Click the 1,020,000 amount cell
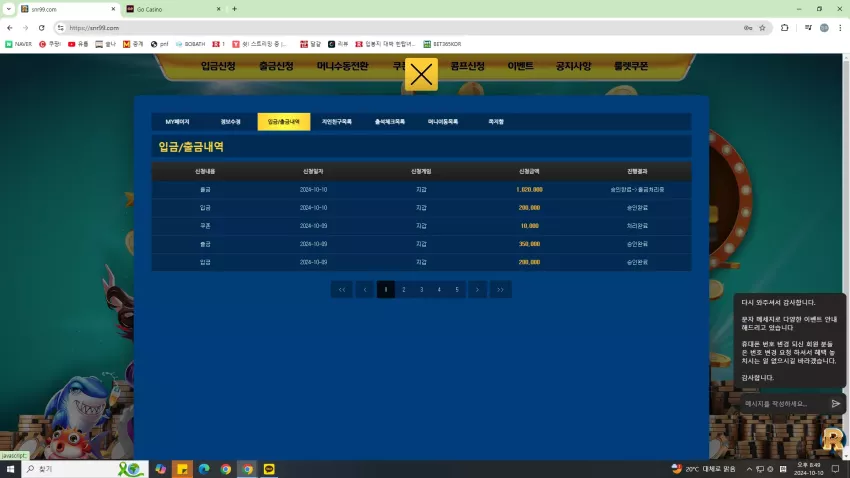Screen dimensions: 850x478 (x=529, y=190)
